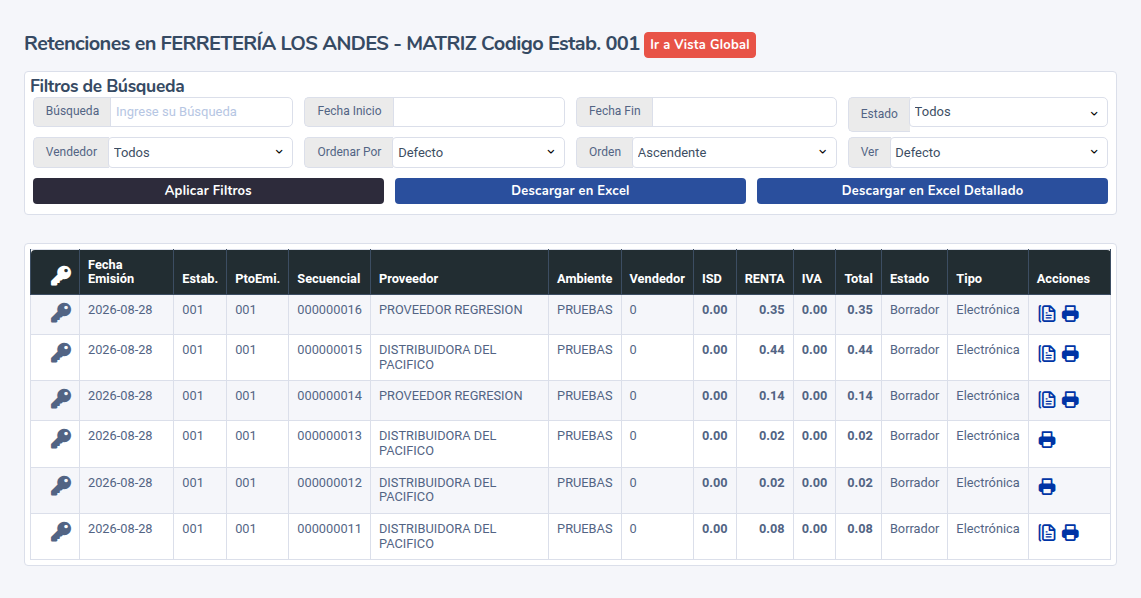This screenshot has width=1141, height=598.
Task: Click the key icon for retention 000000014
Action: click(60, 399)
